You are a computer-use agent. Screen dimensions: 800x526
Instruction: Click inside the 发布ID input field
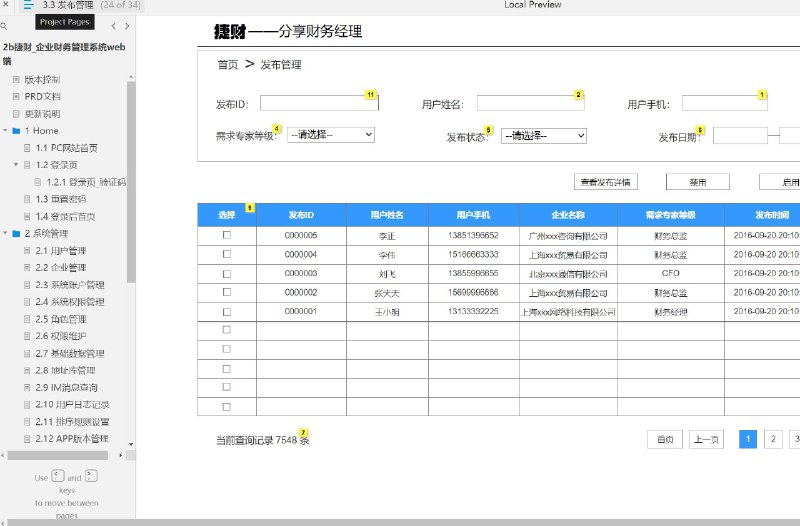(x=319, y=103)
